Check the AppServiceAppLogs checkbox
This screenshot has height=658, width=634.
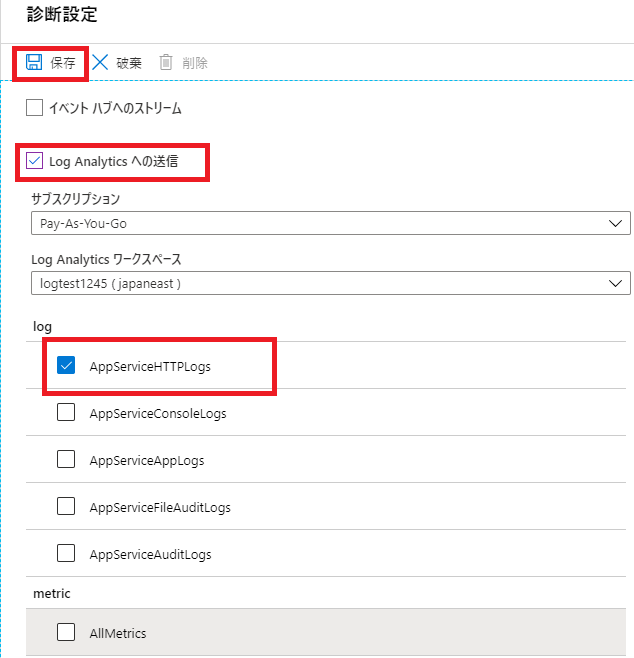[x=66, y=459]
